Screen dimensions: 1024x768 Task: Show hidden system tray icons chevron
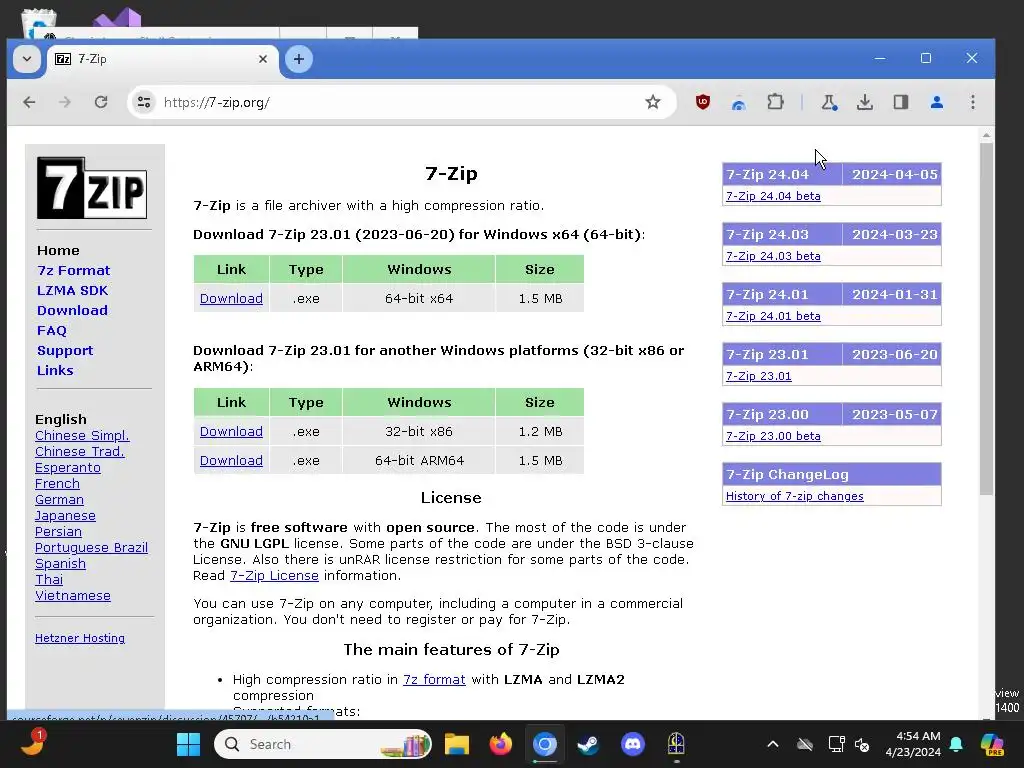773,744
